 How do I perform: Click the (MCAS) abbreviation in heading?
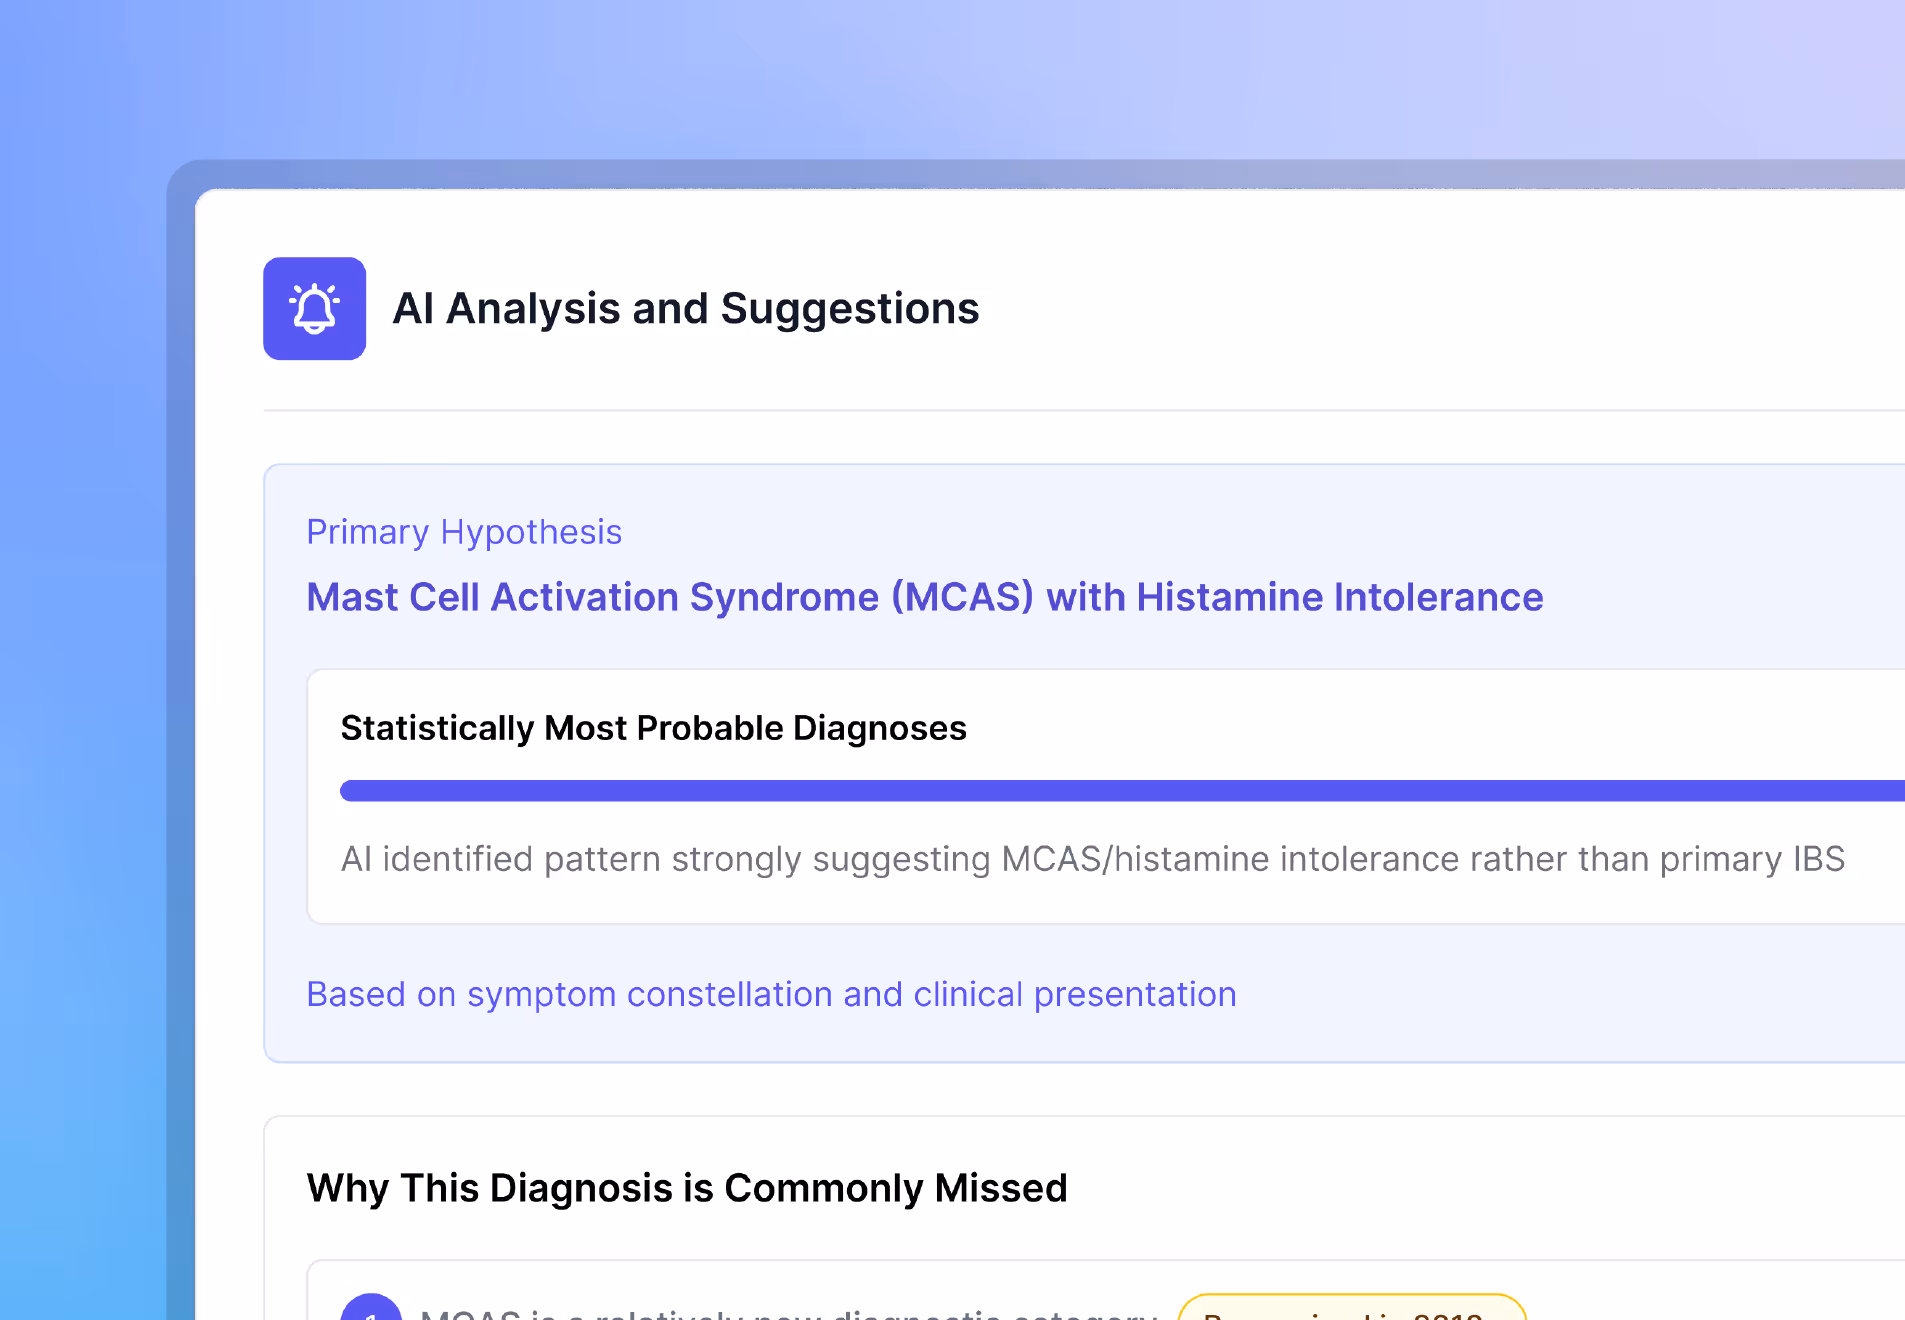(962, 597)
